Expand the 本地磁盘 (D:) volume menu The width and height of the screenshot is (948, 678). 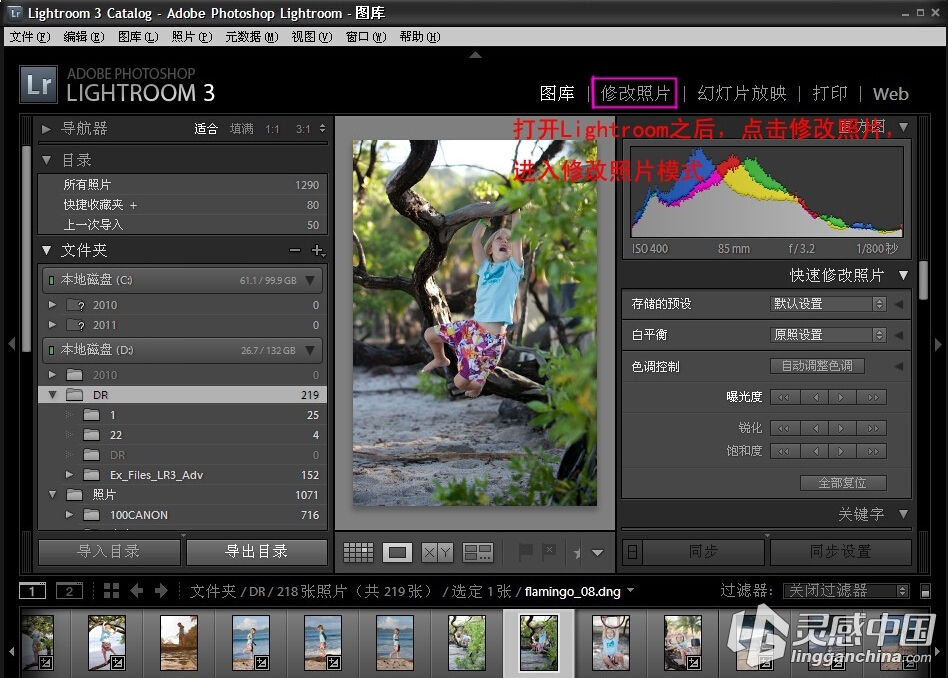(x=310, y=350)
